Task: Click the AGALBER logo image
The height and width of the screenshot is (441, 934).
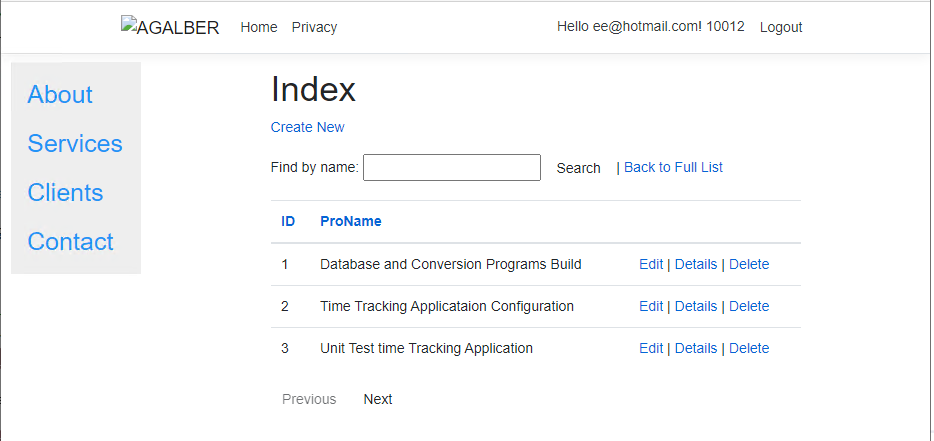Action: (170, 27)
